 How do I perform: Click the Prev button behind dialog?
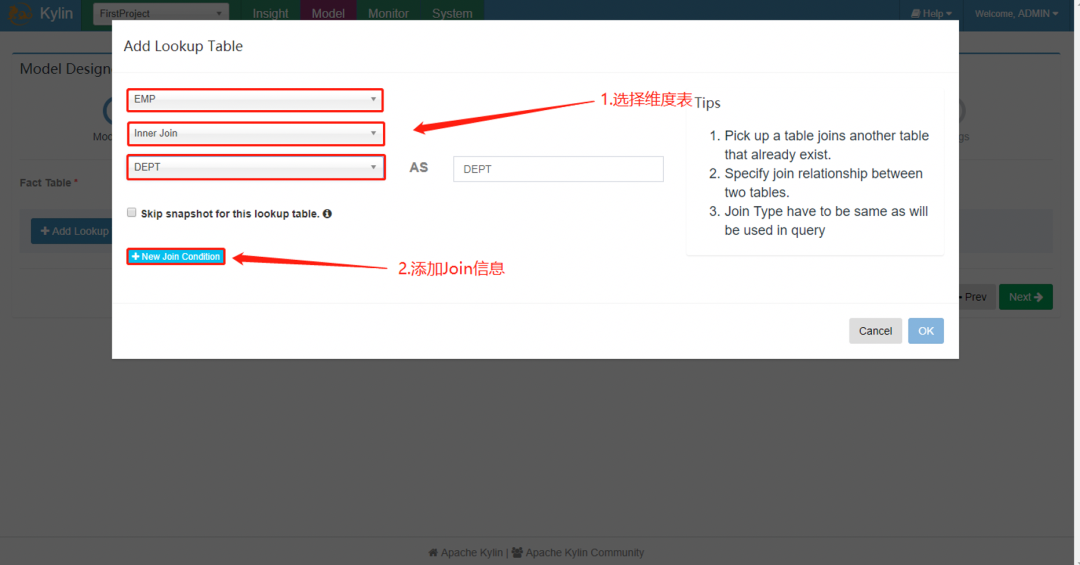976,297
